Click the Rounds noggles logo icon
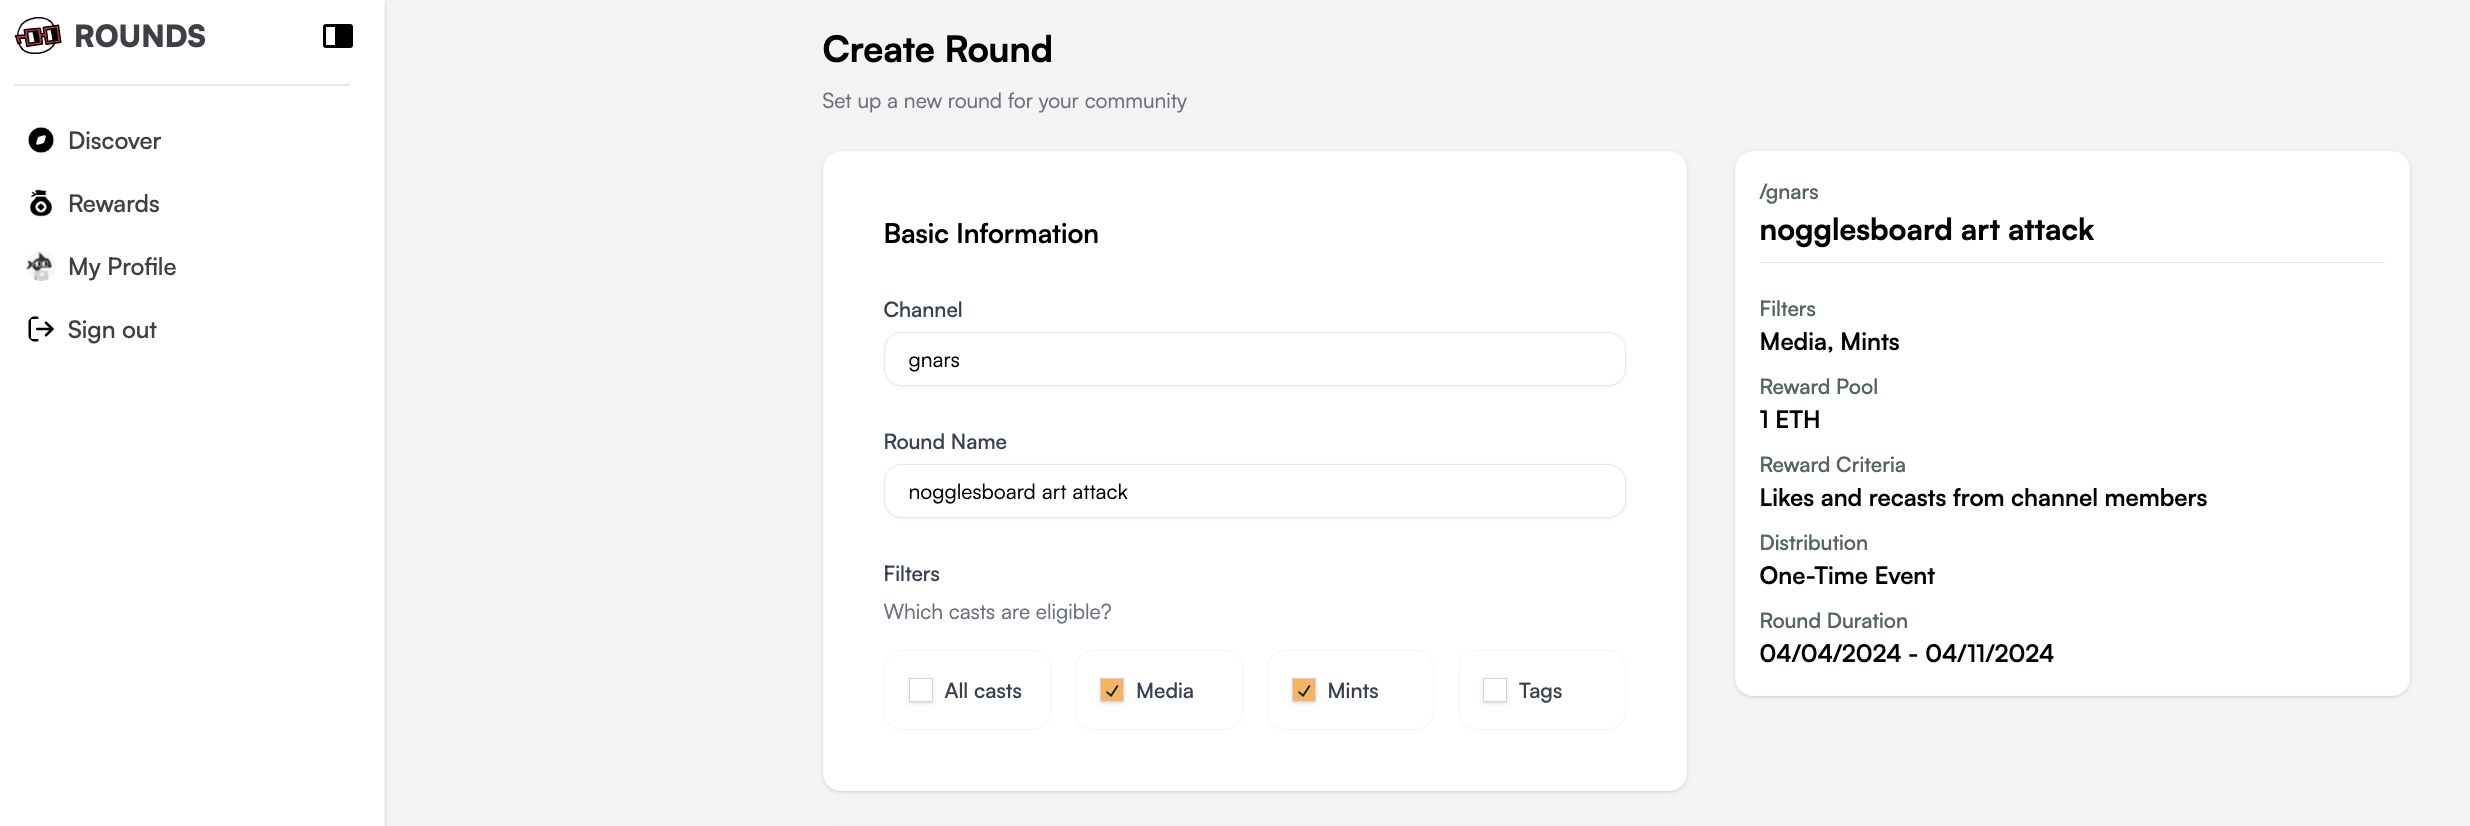 tap(38, 36)
